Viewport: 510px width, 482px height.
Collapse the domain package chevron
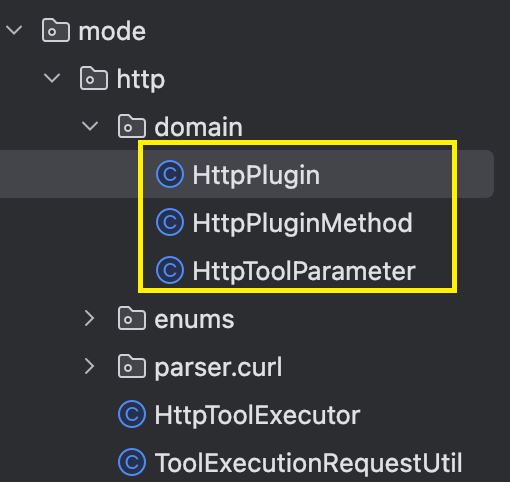point(90,126)
